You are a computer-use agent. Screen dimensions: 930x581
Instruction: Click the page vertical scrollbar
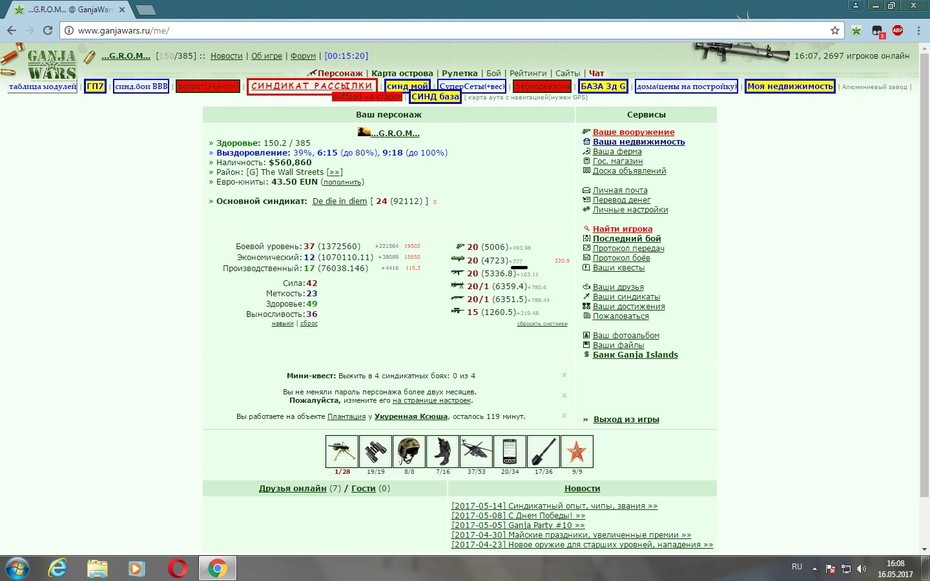pyautogui.click(x=924, y=273)
